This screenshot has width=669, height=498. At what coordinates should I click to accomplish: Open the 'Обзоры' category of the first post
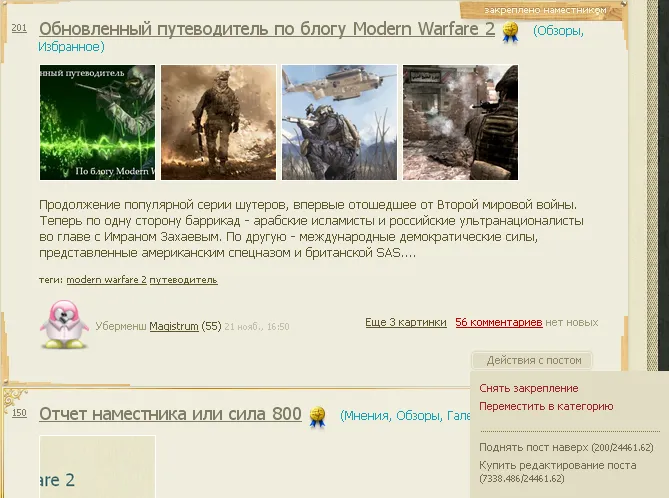[x=559, y=31]
